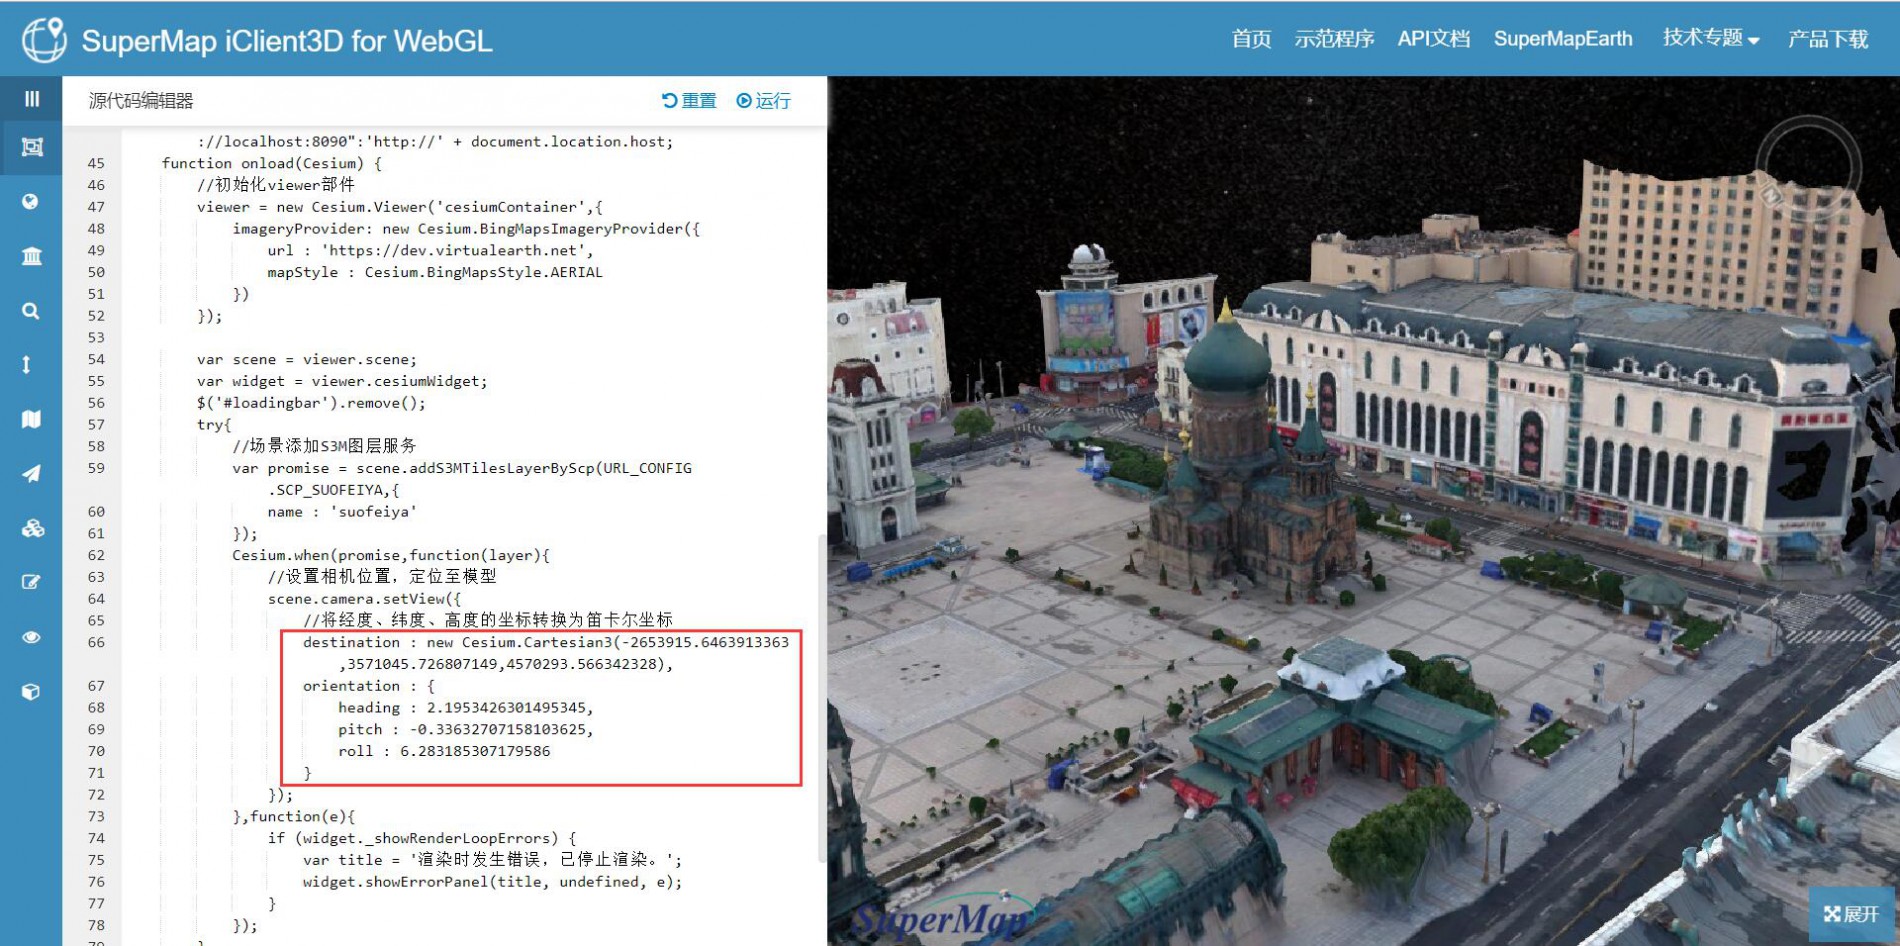
Task: Open 示范程序 navigation item
Action: 1334,39
